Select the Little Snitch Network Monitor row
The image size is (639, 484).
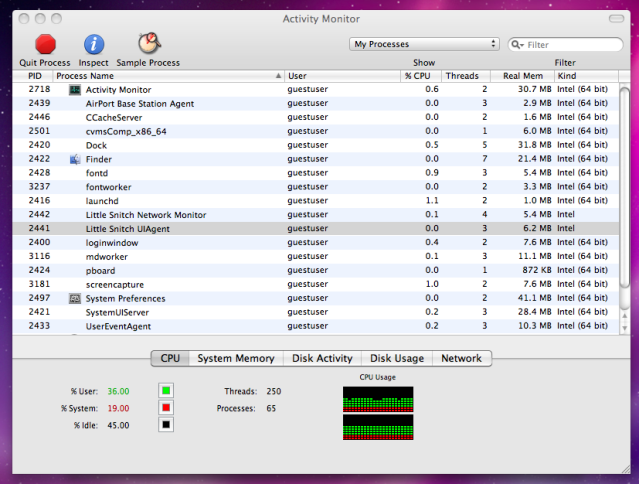(316, 215)
